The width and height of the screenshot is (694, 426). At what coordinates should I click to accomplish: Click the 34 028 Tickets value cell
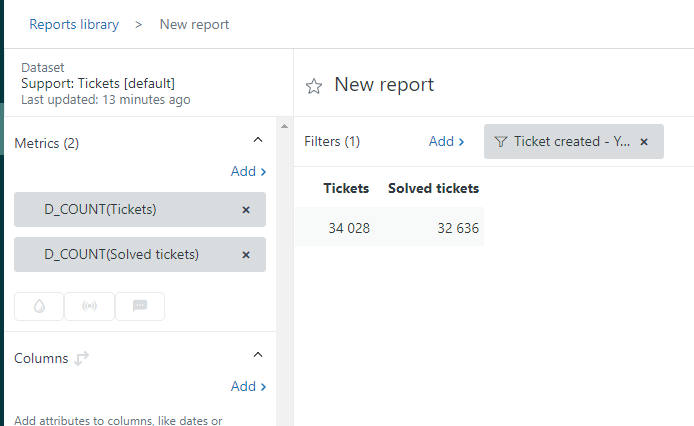[x=348, y=228]
